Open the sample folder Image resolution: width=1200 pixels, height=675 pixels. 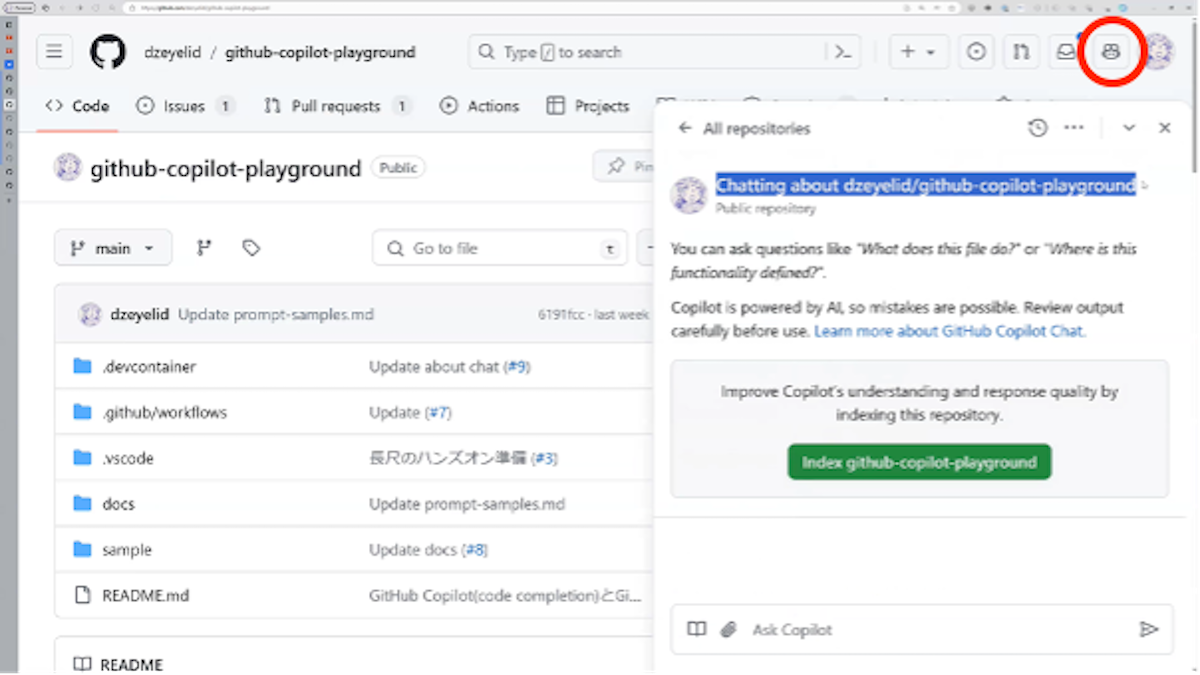click(x=127, y=550)
